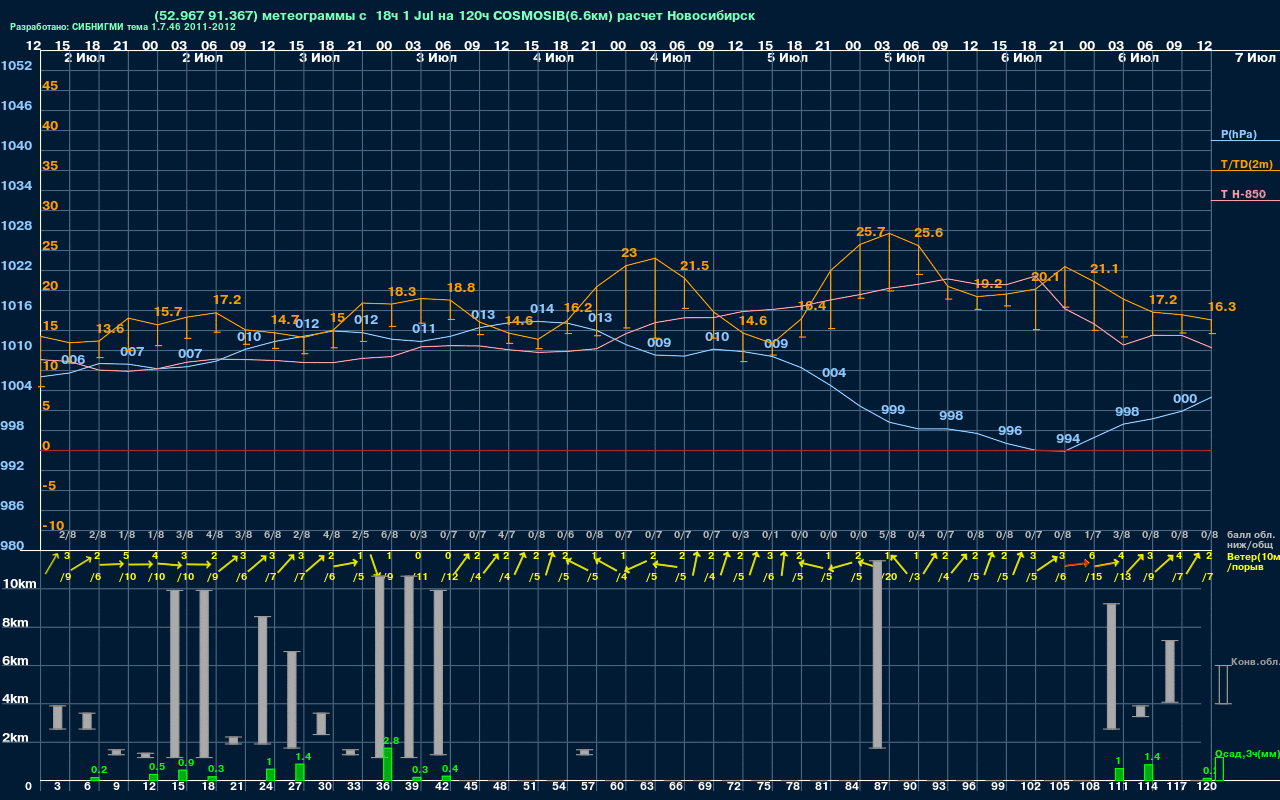Click the 21.5 temperature label
The height and width of the screenshot is (800, 1280).
(694, 266)
